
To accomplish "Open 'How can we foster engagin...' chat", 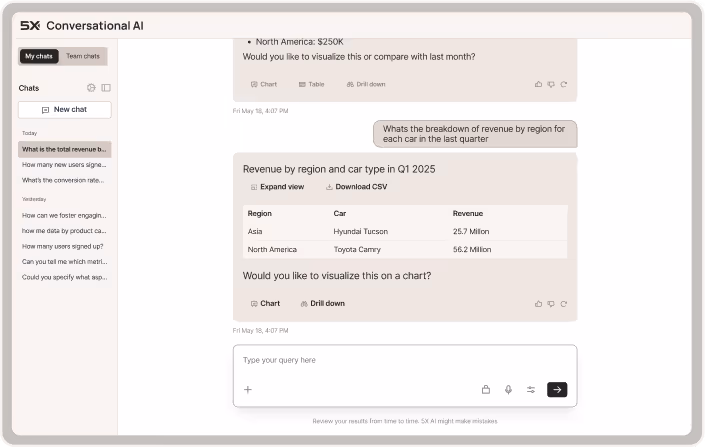I will (65, 215).
